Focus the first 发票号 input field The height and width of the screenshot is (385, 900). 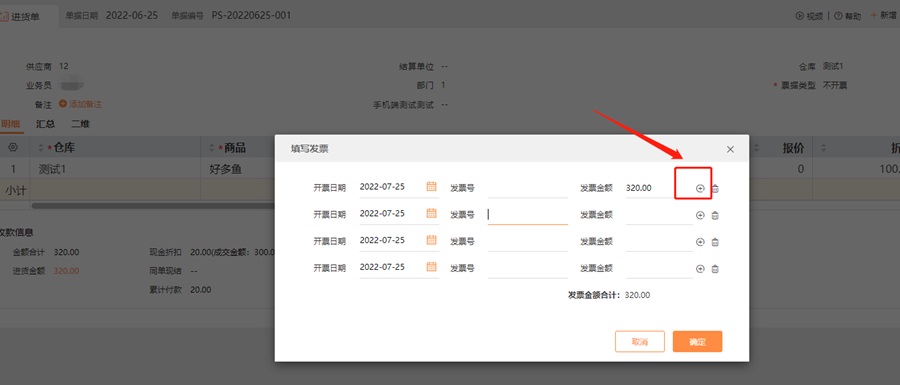pyautogui.click(x=527, y=188)
